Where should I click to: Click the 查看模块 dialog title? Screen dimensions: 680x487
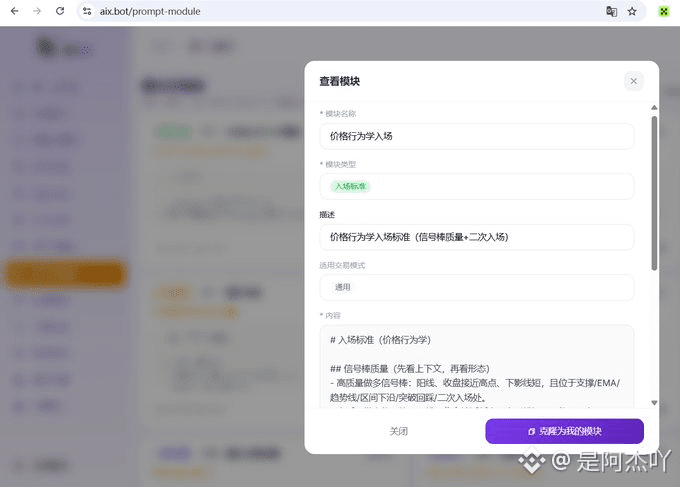[x=340, y=82]
